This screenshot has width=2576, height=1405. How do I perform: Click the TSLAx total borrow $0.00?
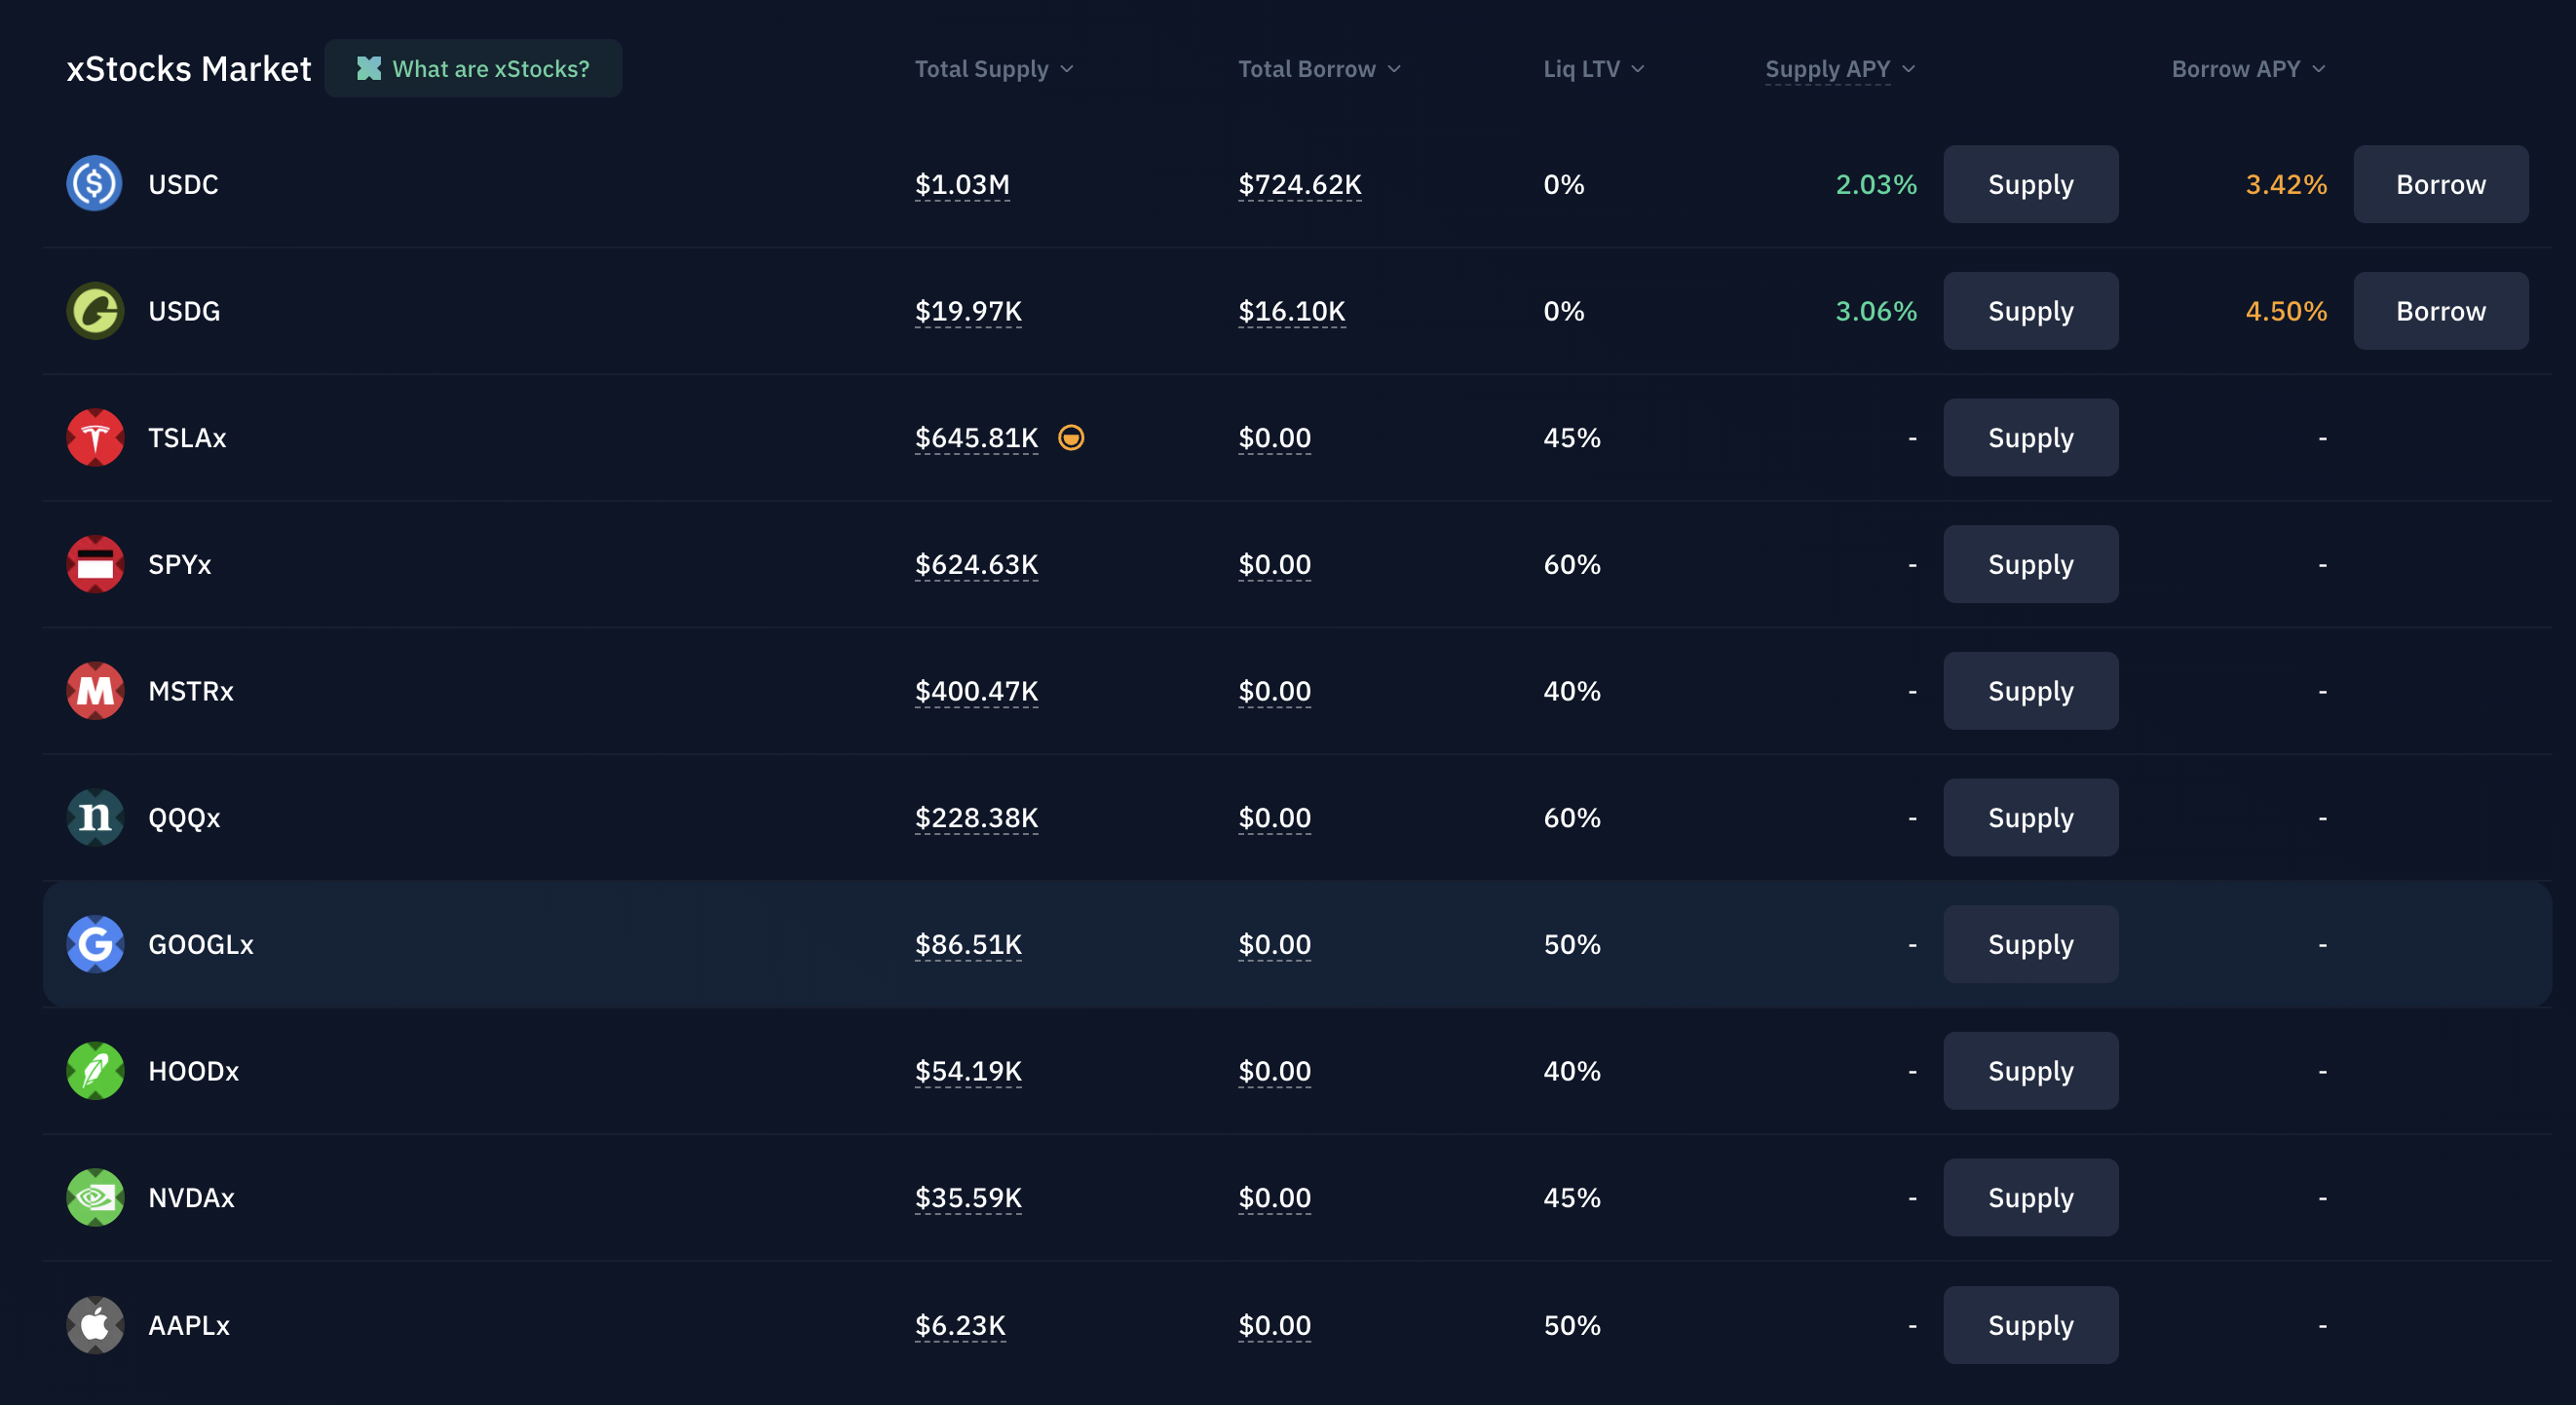(1274, 438)
